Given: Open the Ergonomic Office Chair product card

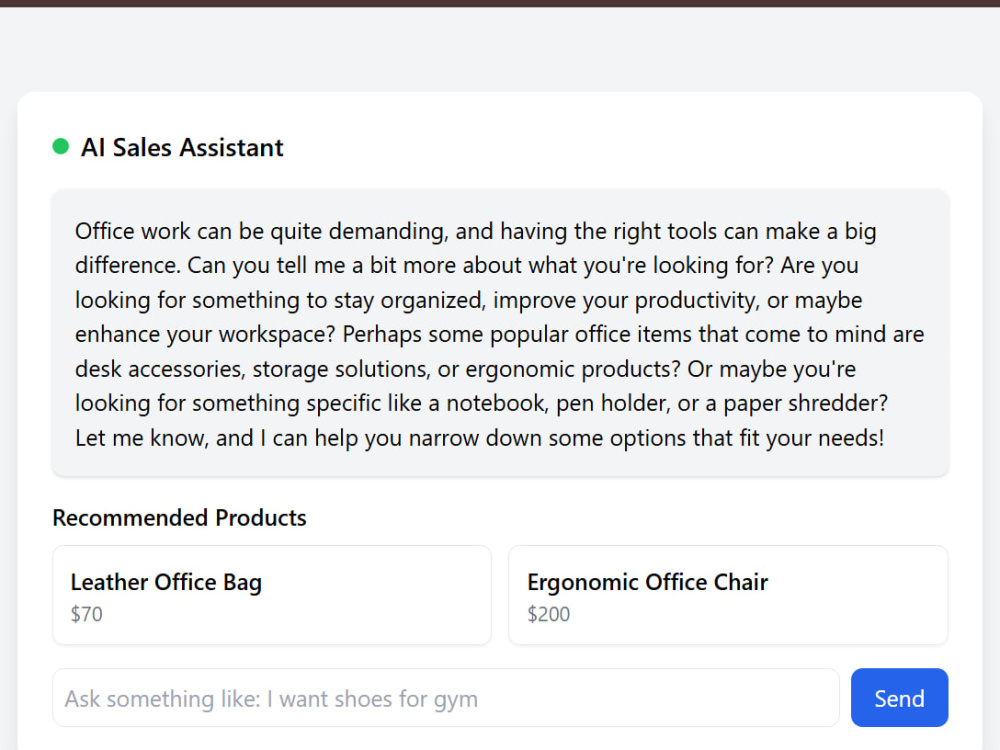Looking at the screenshot, I should [x=728, y=595].
